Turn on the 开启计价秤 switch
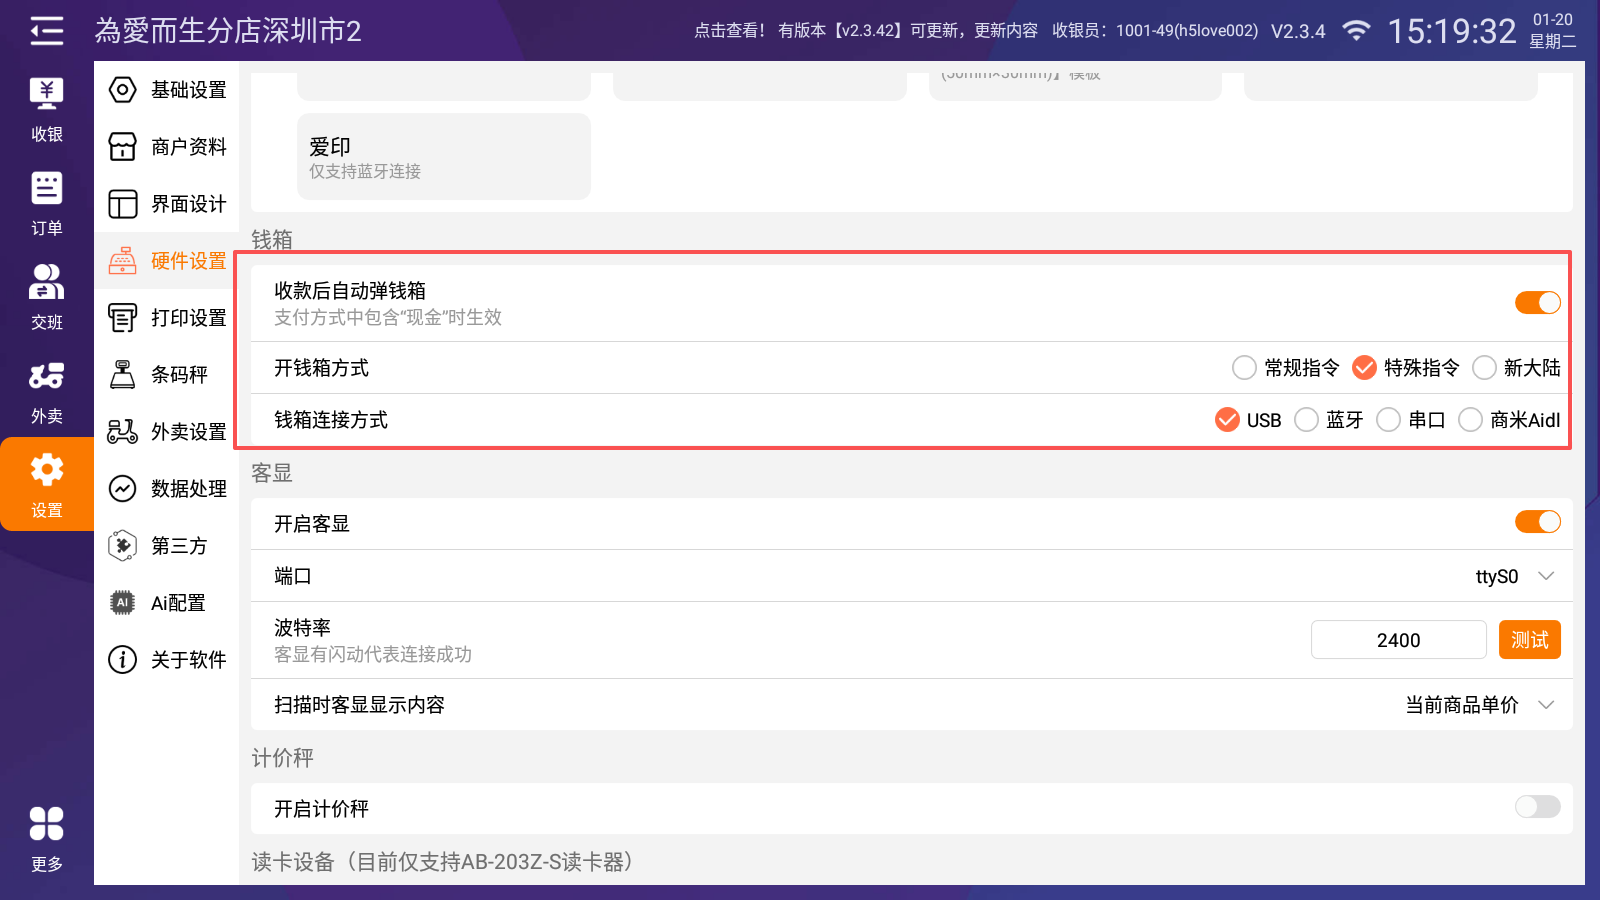Viewport: 1600px width, 900px height. [x=1537, y=807]
